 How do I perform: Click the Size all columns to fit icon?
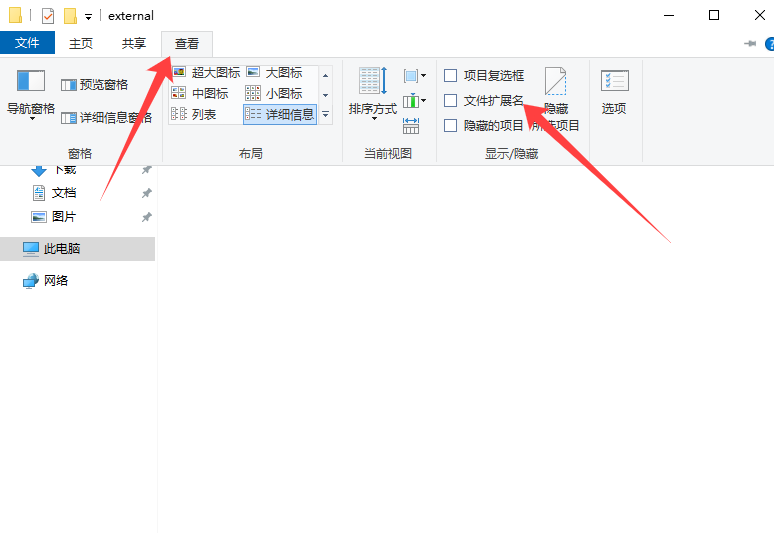click(411, 126)
